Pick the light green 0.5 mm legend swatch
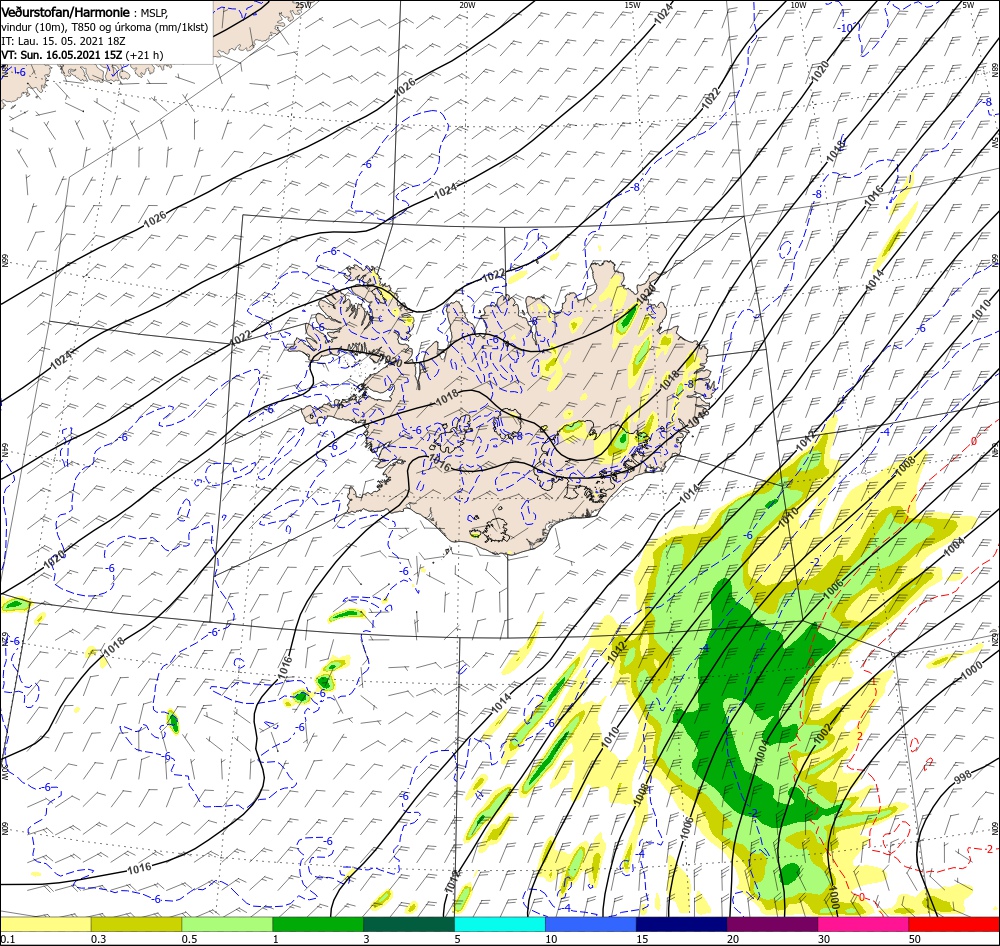 pyautogui.click(x=227, y=924)
